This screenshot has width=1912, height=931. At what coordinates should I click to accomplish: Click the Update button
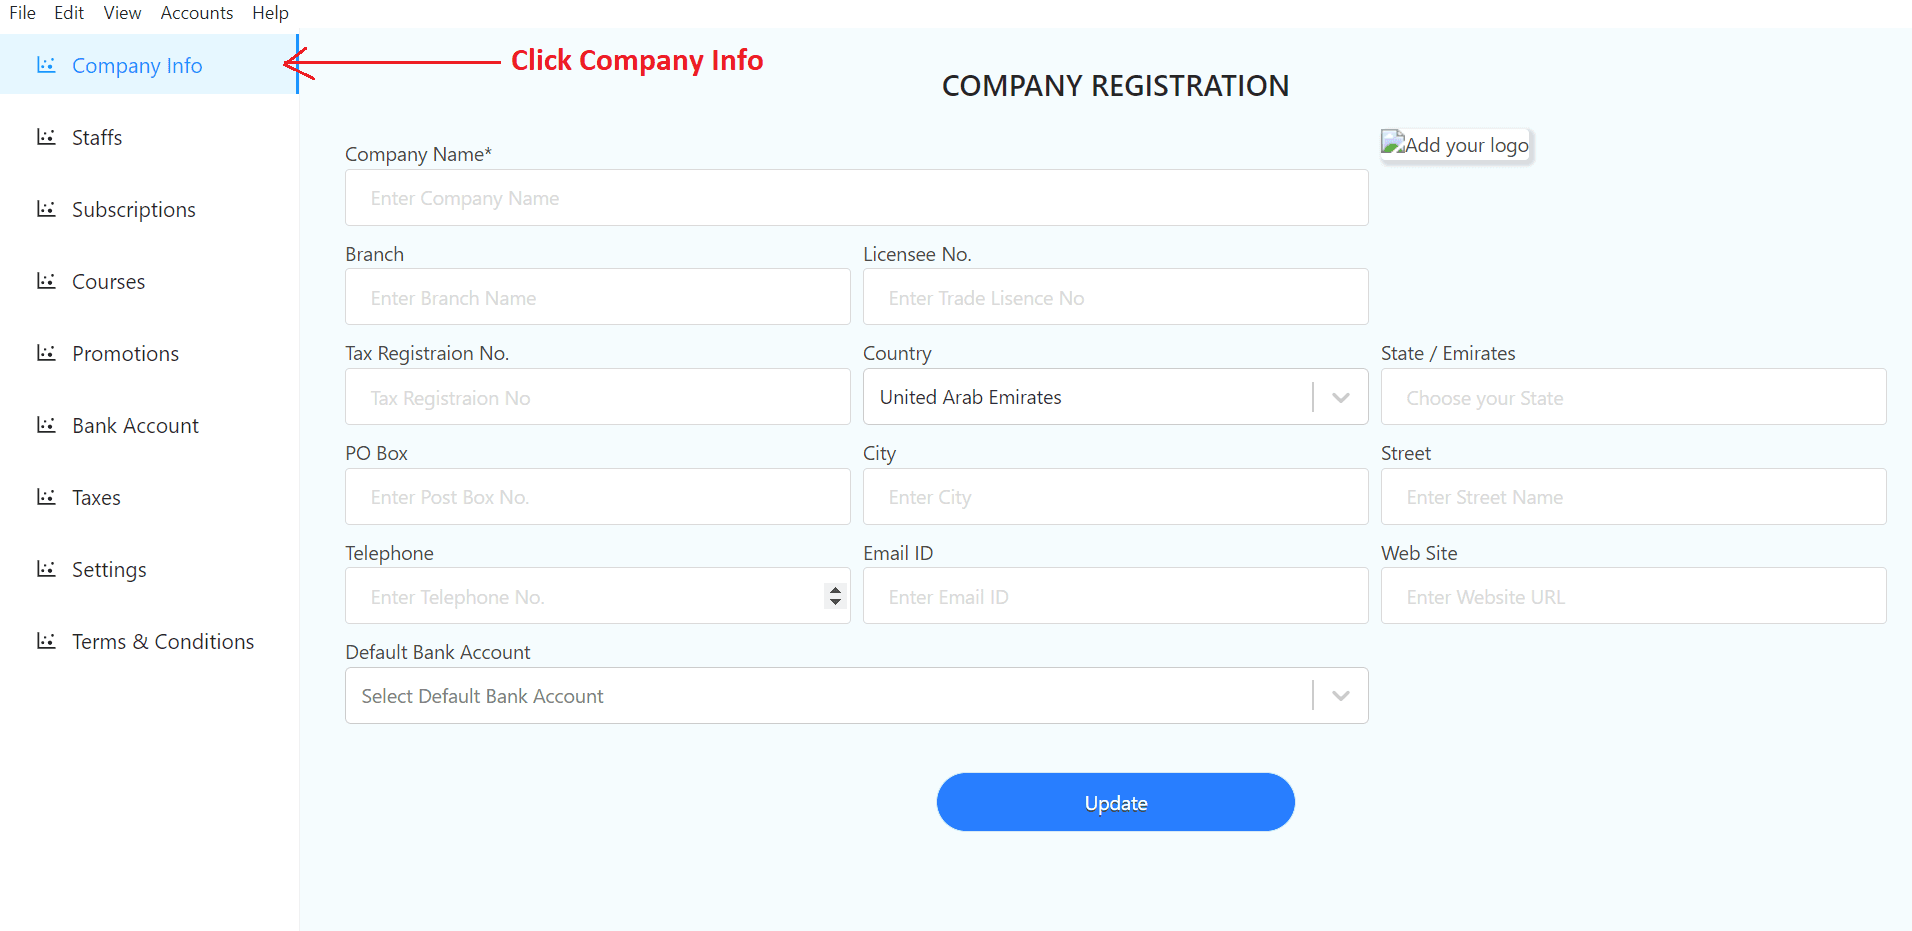point(1115,802)
